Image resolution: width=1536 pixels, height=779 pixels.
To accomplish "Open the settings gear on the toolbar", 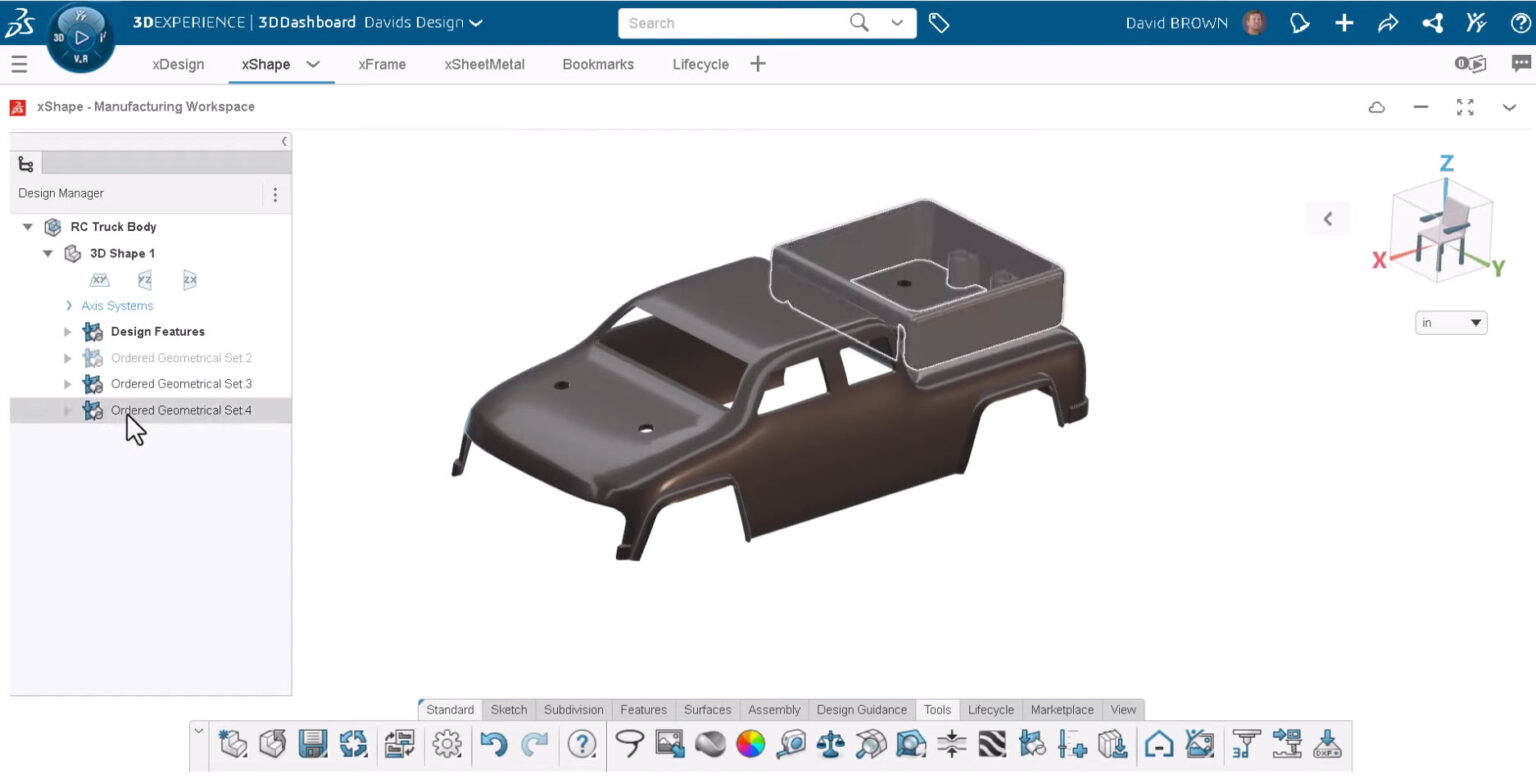I will click(447, 744).
